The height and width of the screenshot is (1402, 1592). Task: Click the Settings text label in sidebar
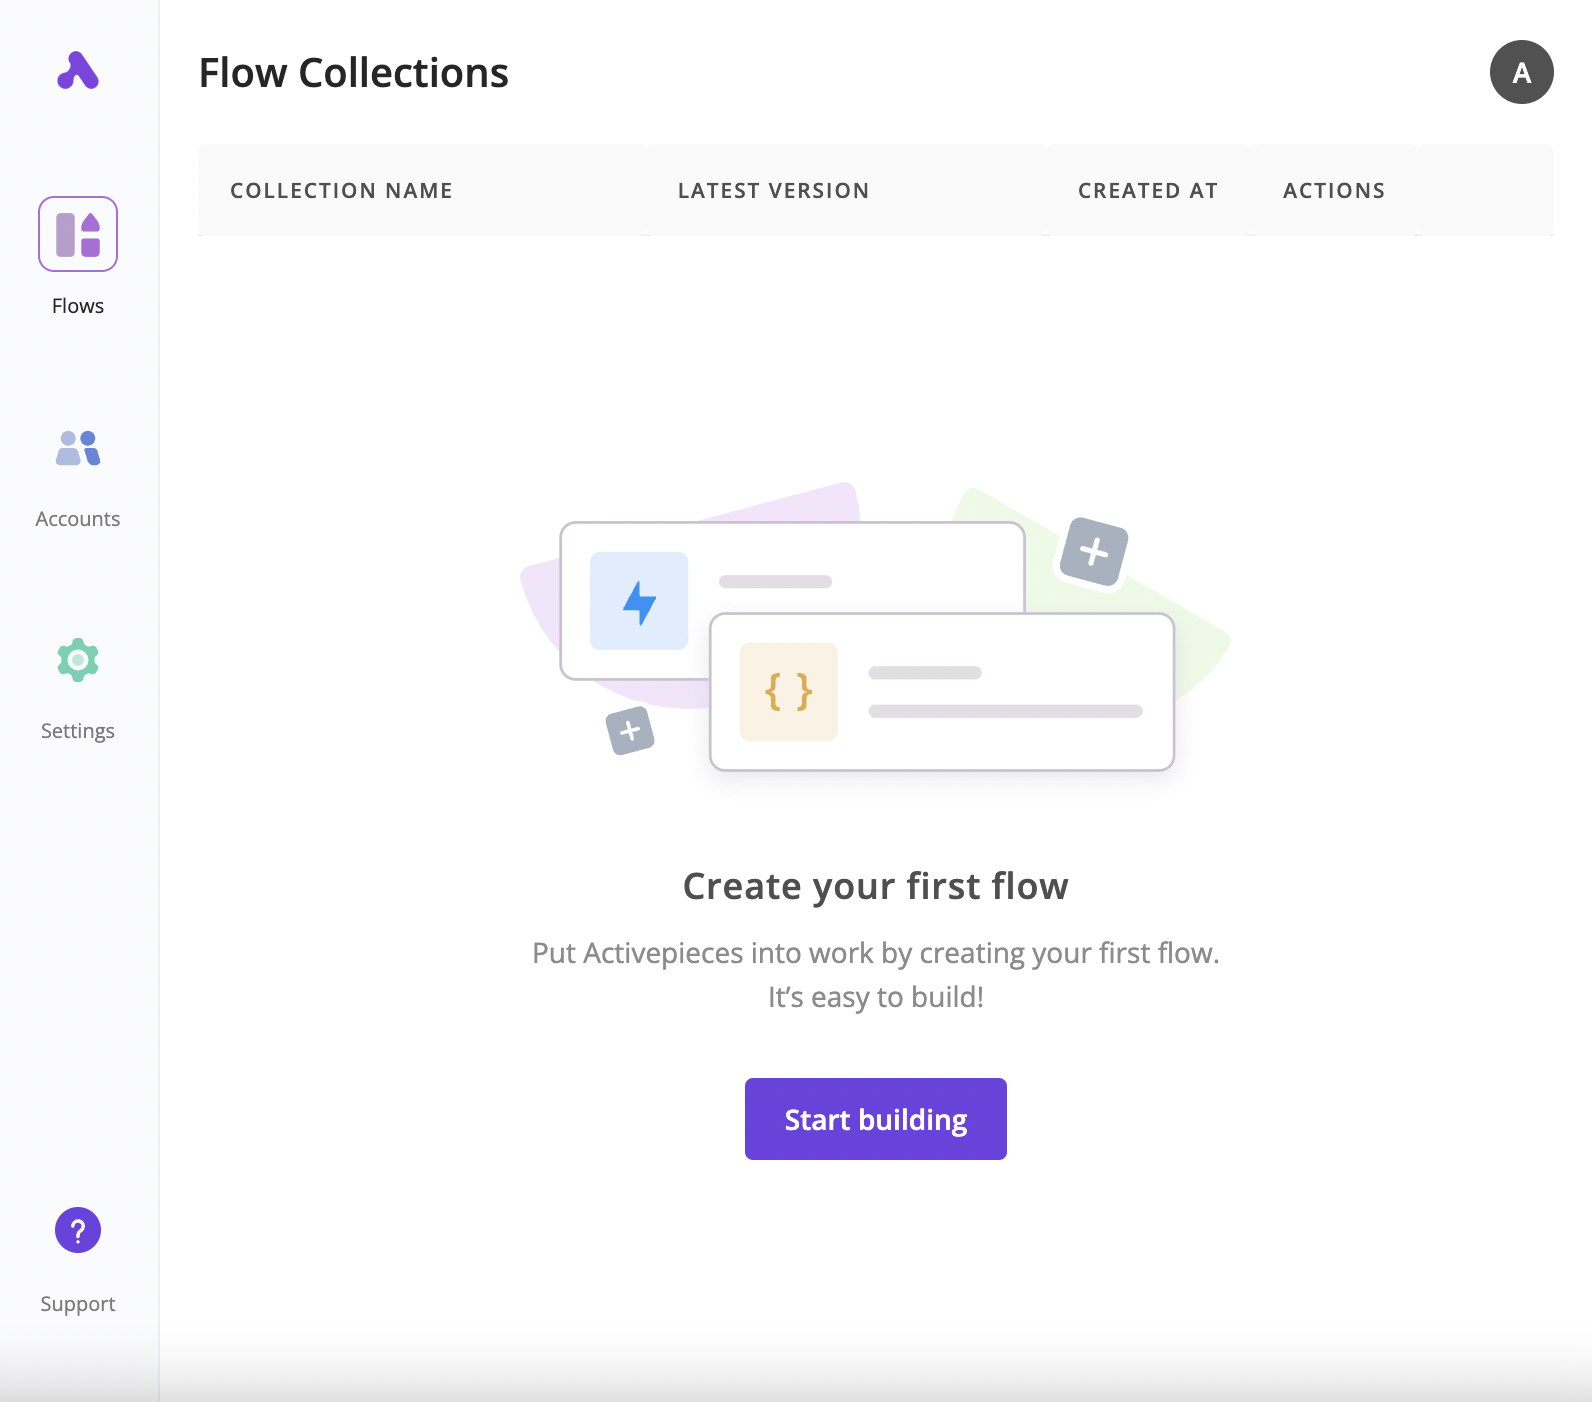78,731
